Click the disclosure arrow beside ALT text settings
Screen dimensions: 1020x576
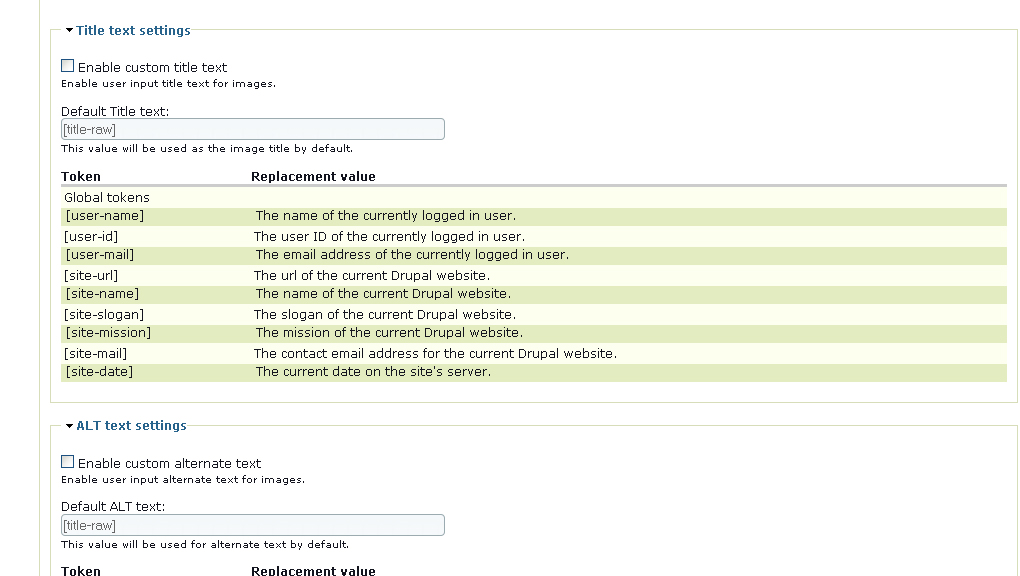pyautogui.click(x=69, y=425)
